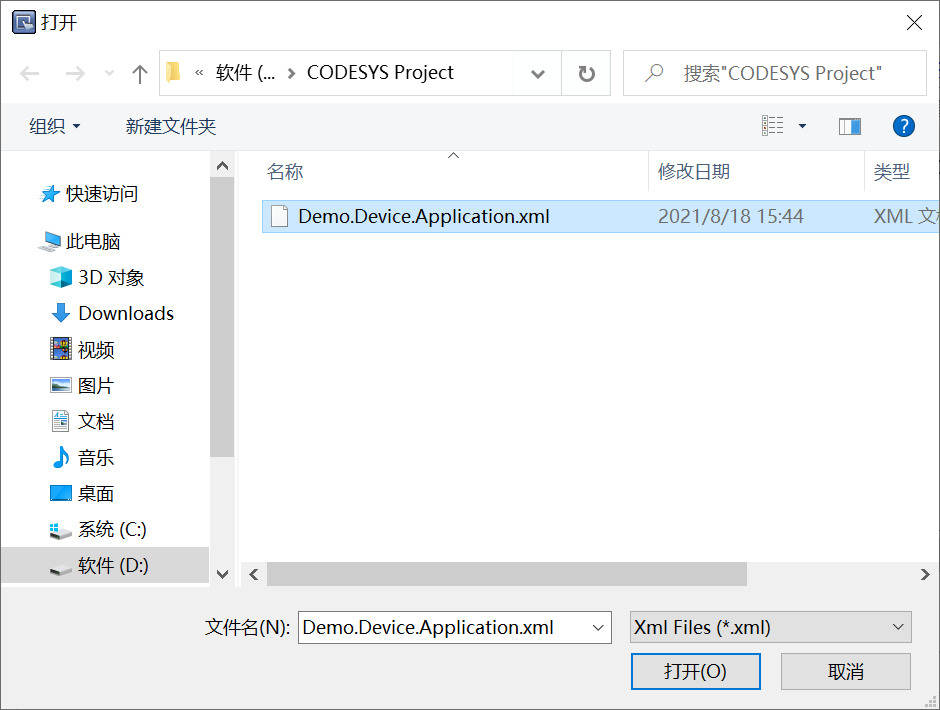Open the file type dropdown Xml Files

pyautogui.click(x=770, y=627)
